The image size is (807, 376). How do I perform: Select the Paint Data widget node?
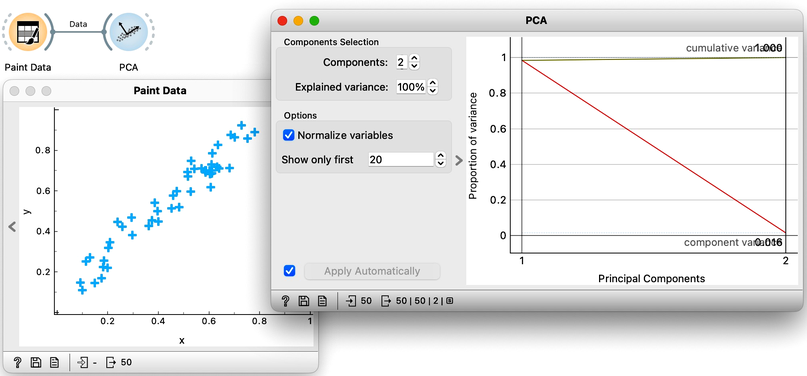[x=28, y=33]
